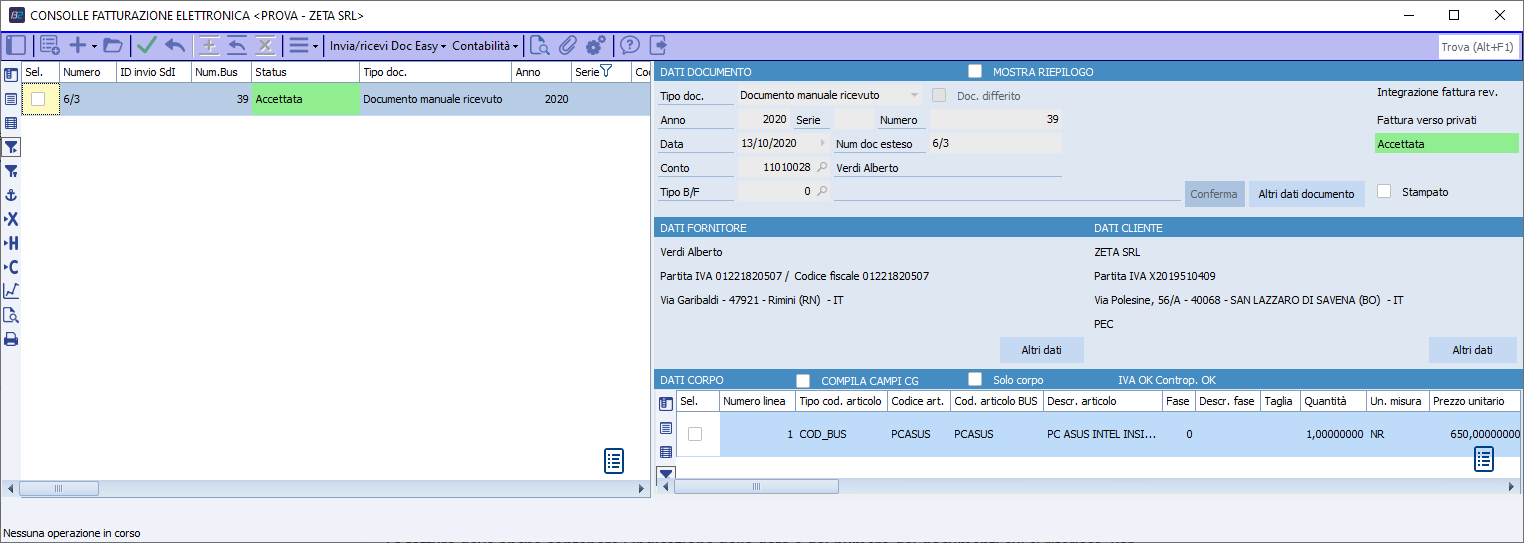This screenshot has width=1524, height=543.
Task: Click the insert row icon in toolbar
Action: [209, 45]
